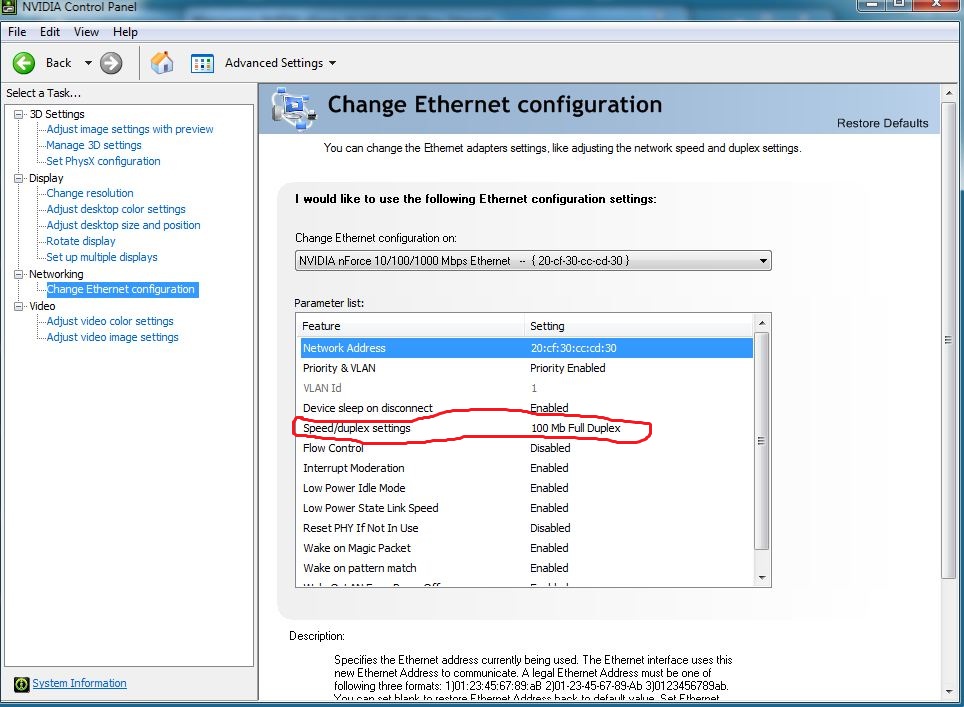Open the View menu
The image size is (964, 707).
point(86,32)
